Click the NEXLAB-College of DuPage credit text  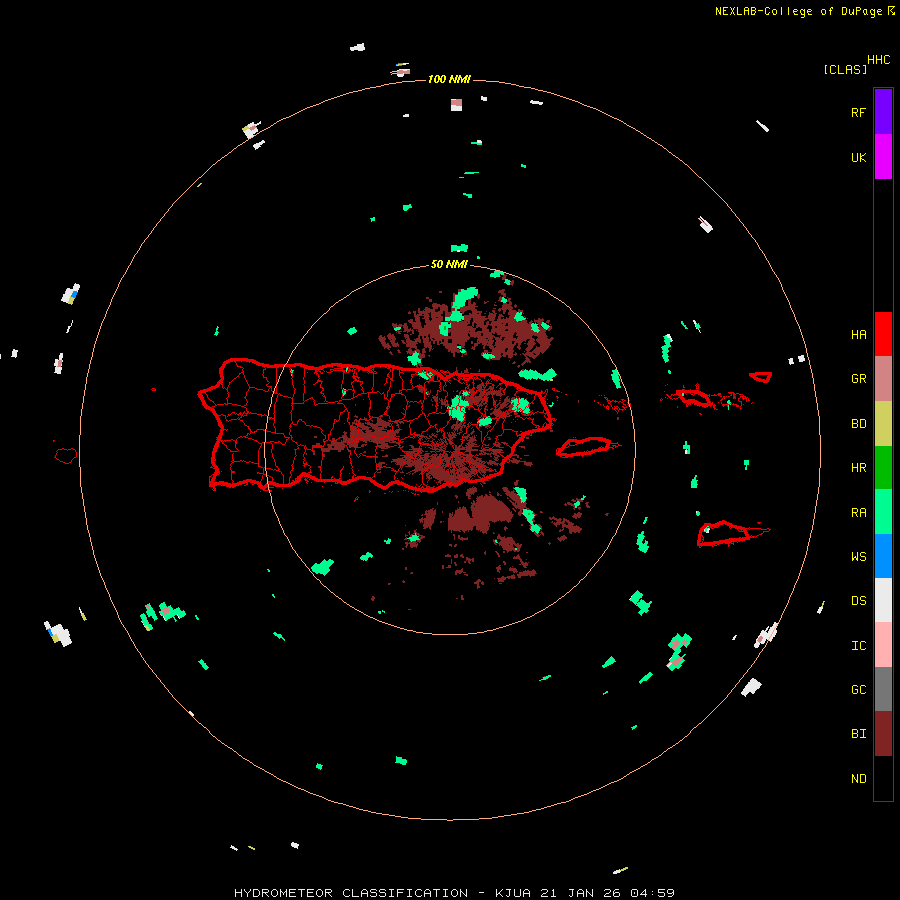point(798,11)
